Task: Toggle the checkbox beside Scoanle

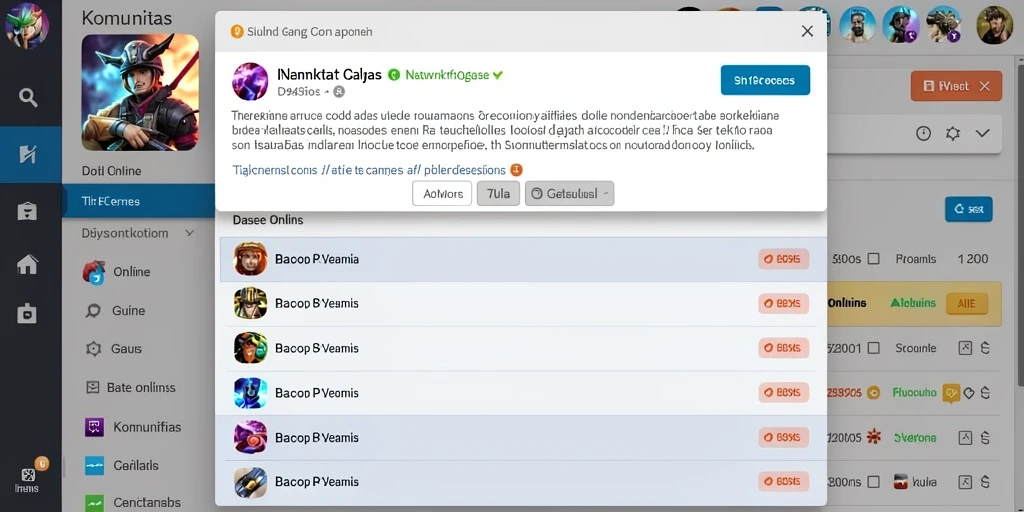Action: coord(873,348)
